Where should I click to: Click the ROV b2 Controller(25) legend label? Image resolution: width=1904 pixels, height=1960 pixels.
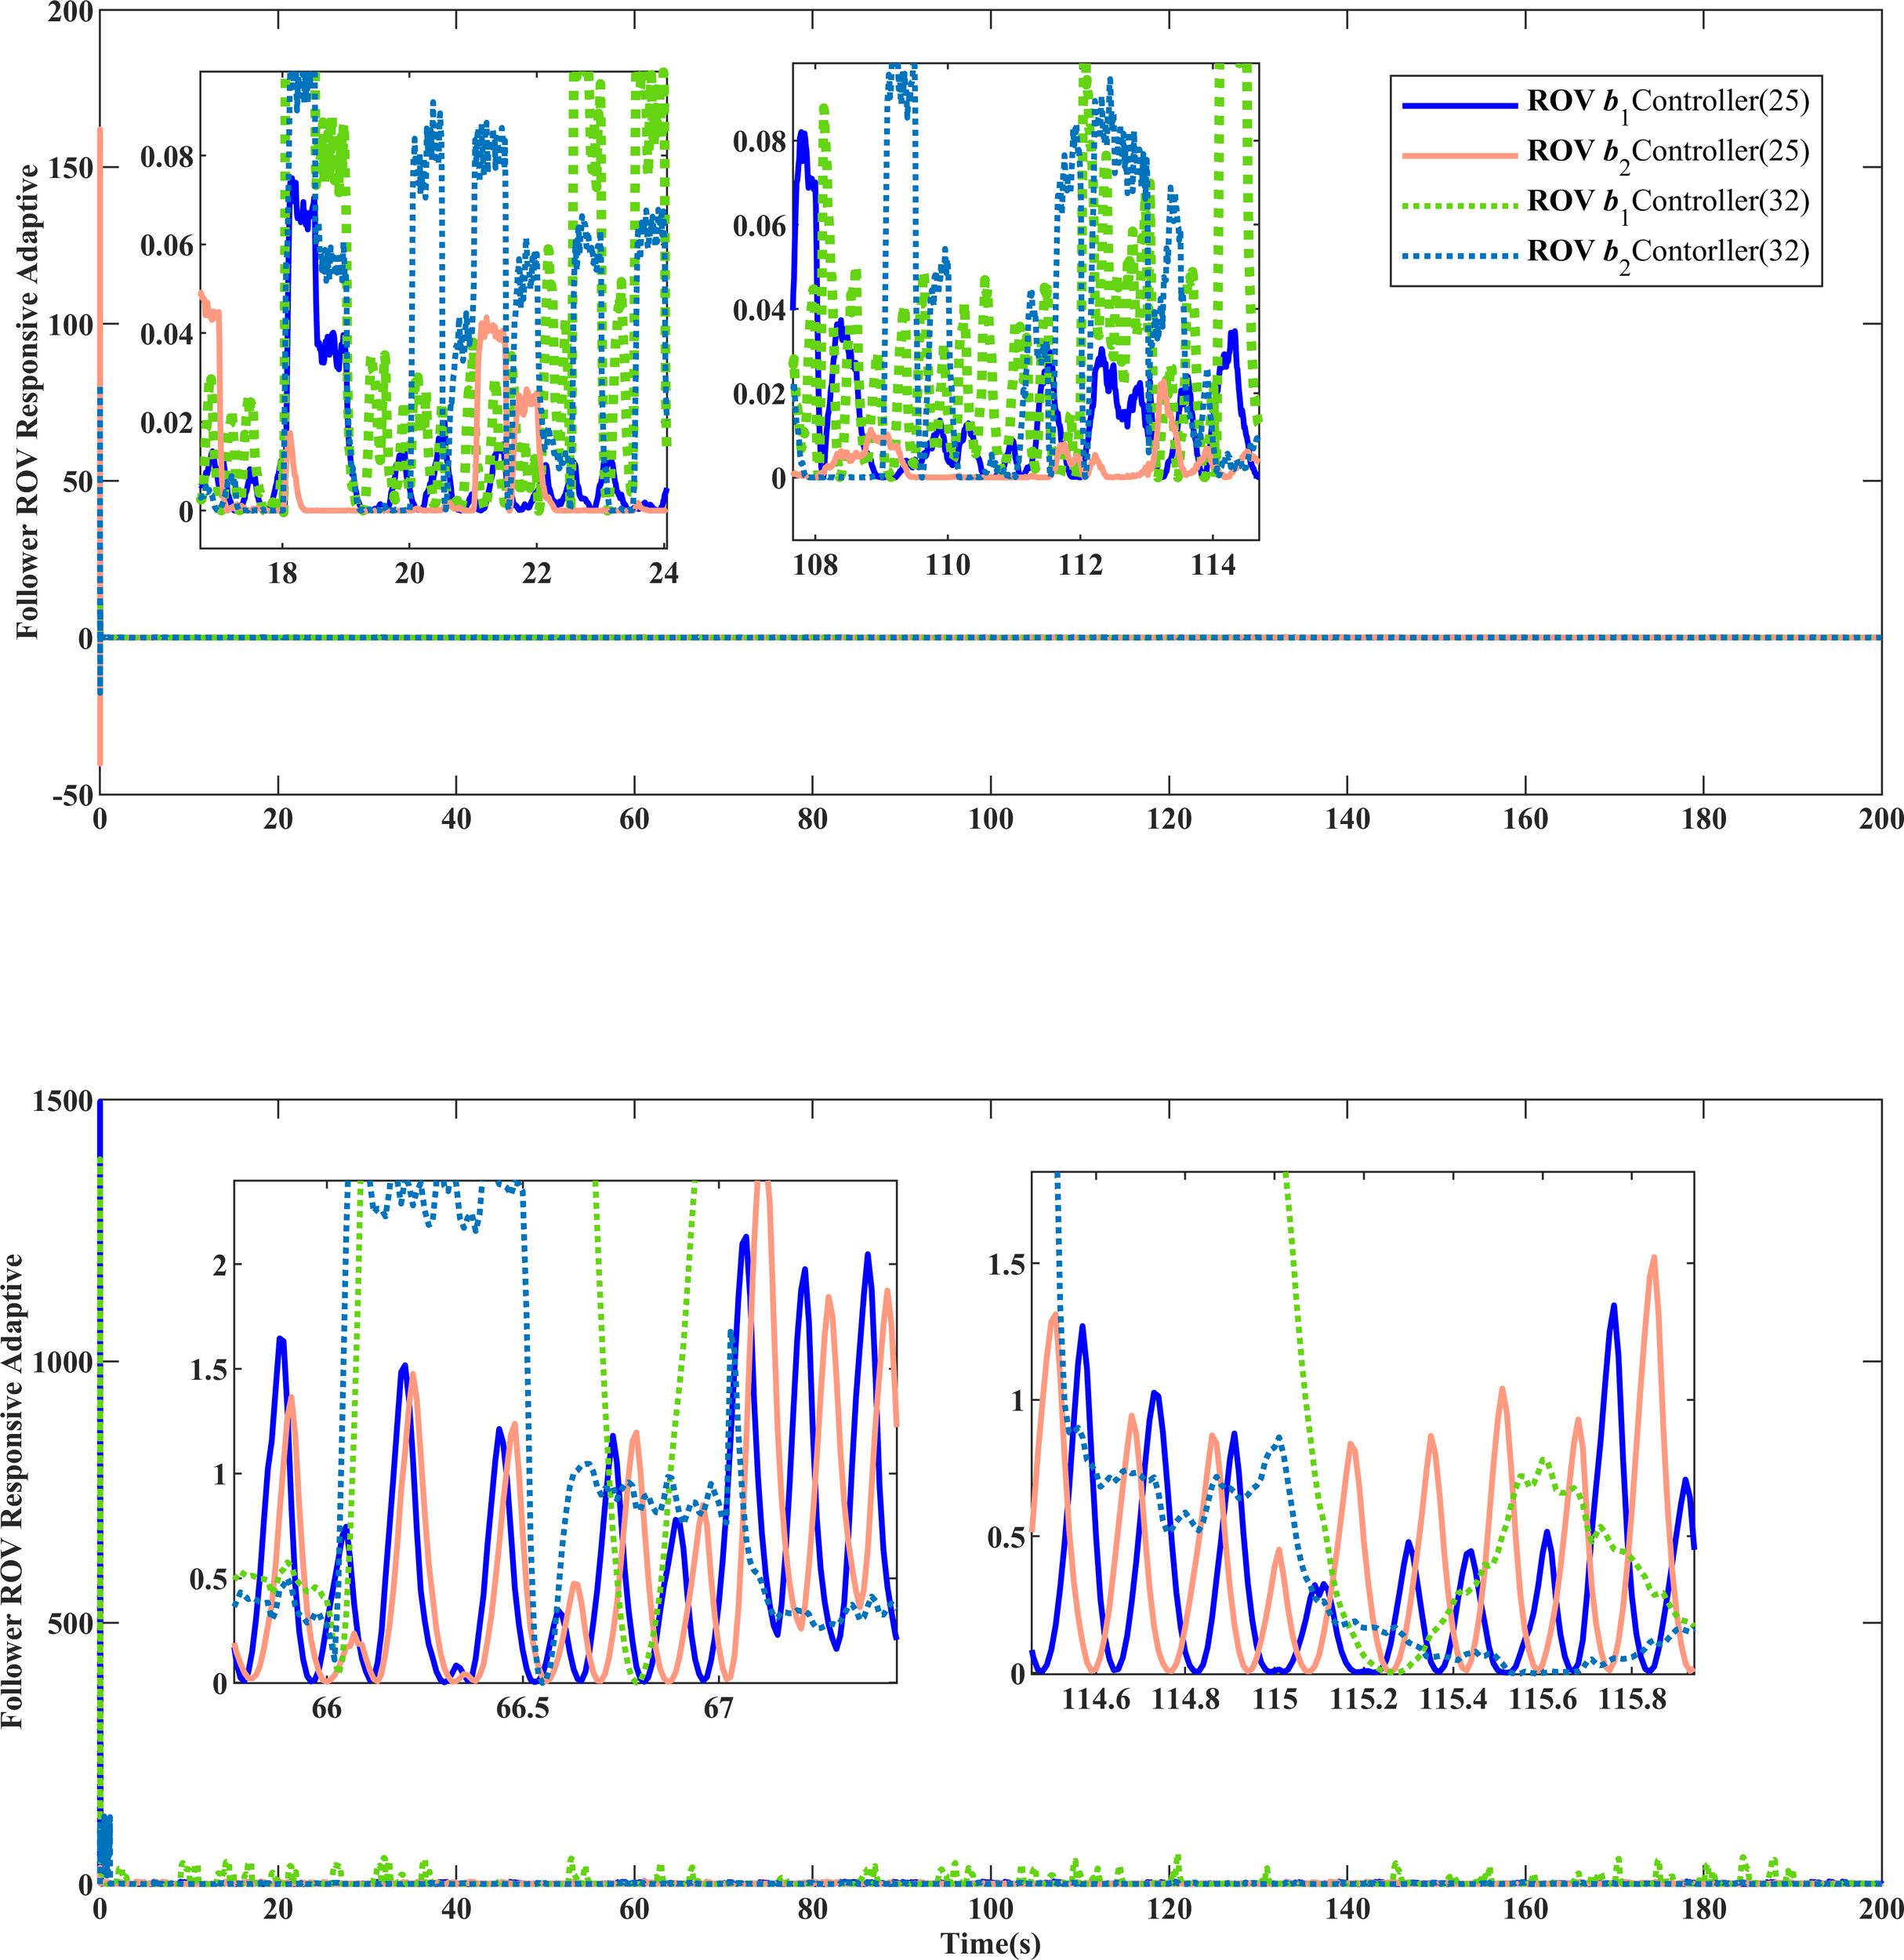pos(1668,152)
